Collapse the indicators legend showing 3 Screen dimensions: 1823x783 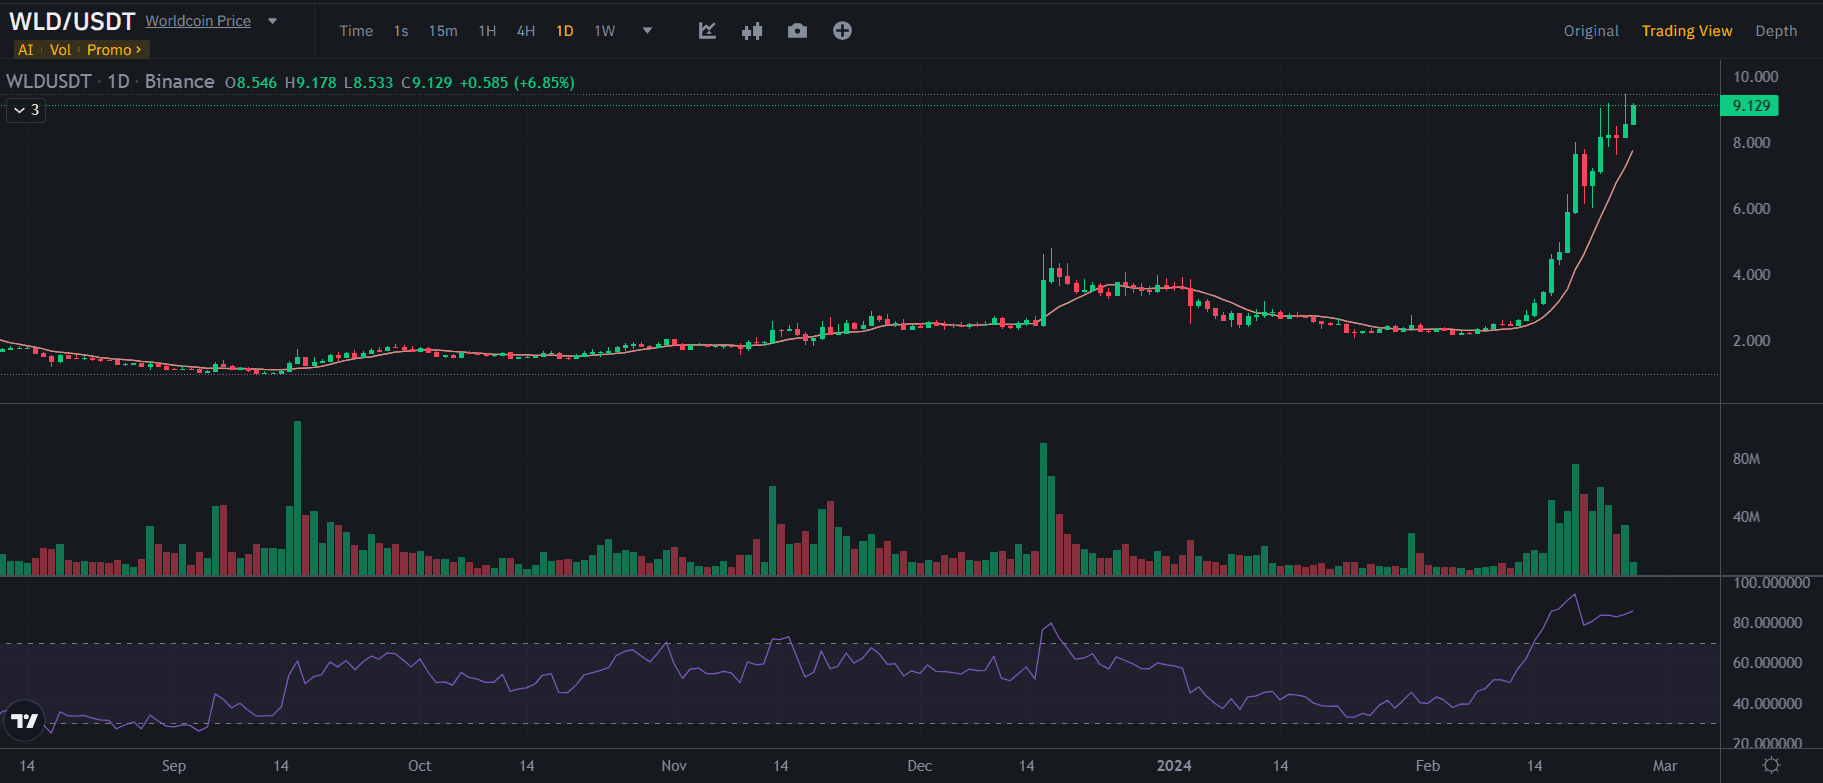[26, 110]
